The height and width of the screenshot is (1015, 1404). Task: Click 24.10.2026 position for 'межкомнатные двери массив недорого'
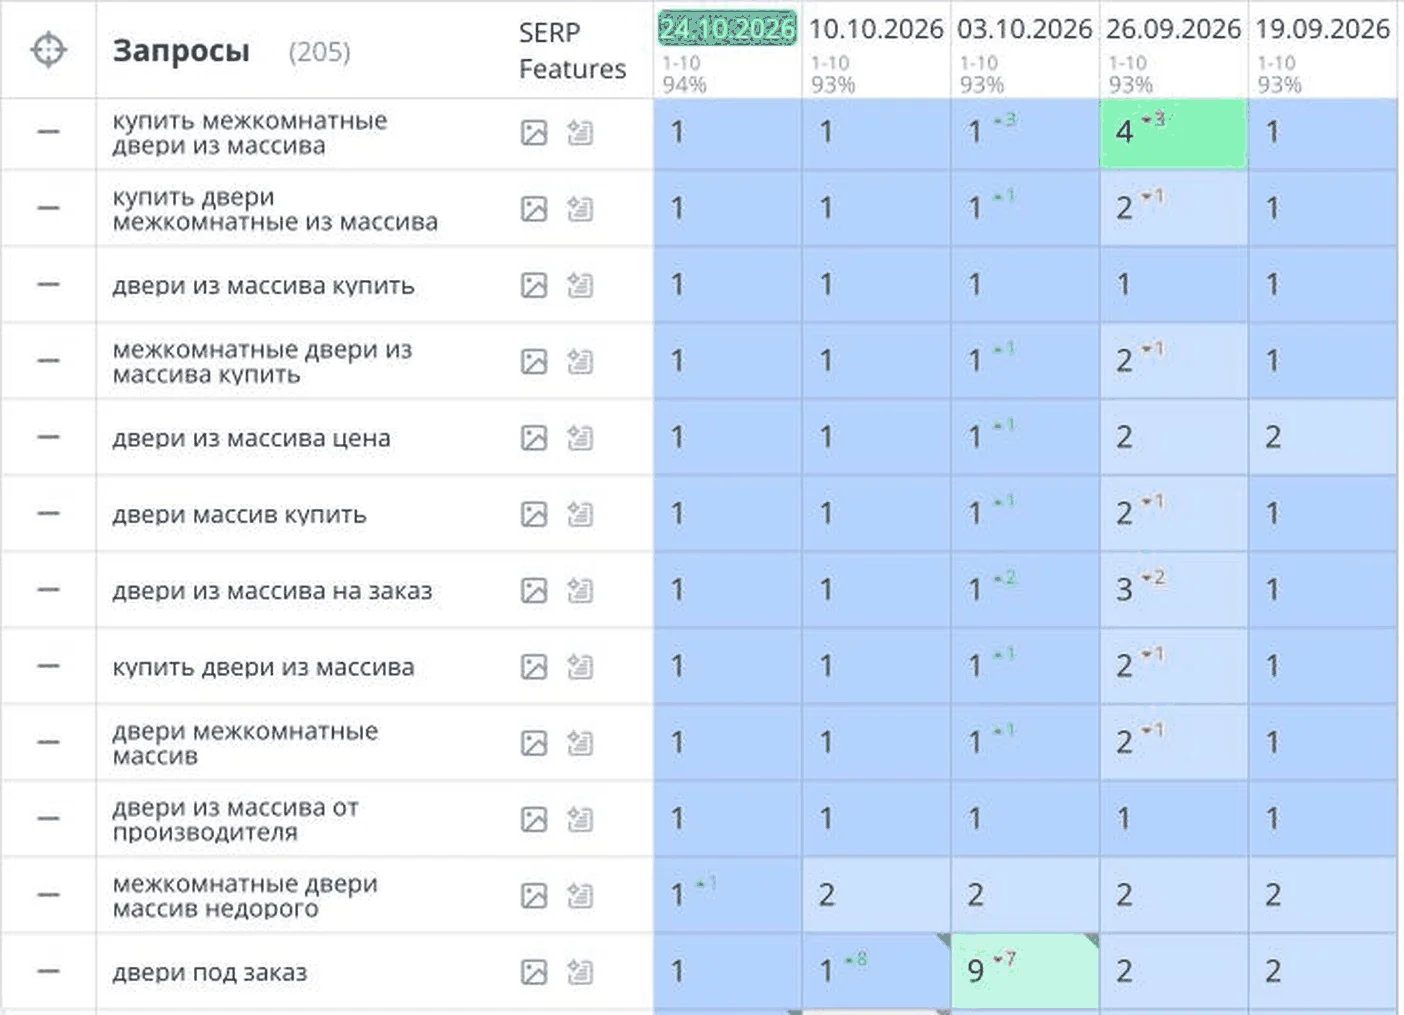click(727, 895)
